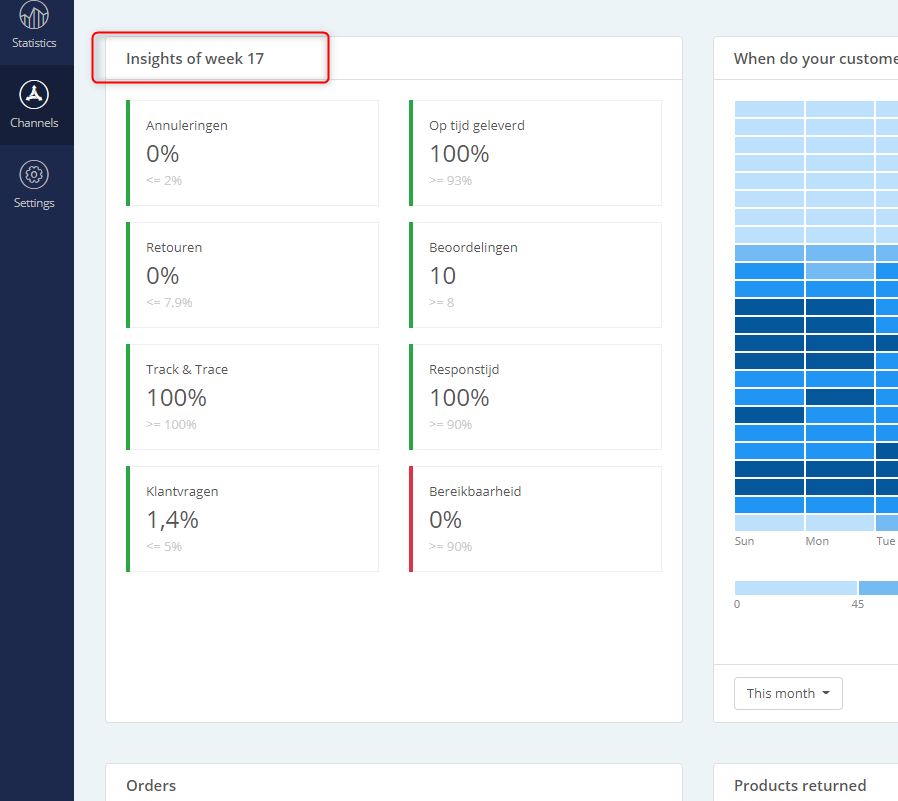Open the Op tijd geleverd card
The height and width of the screenshot is (801, 898).
tap(535, 153)
